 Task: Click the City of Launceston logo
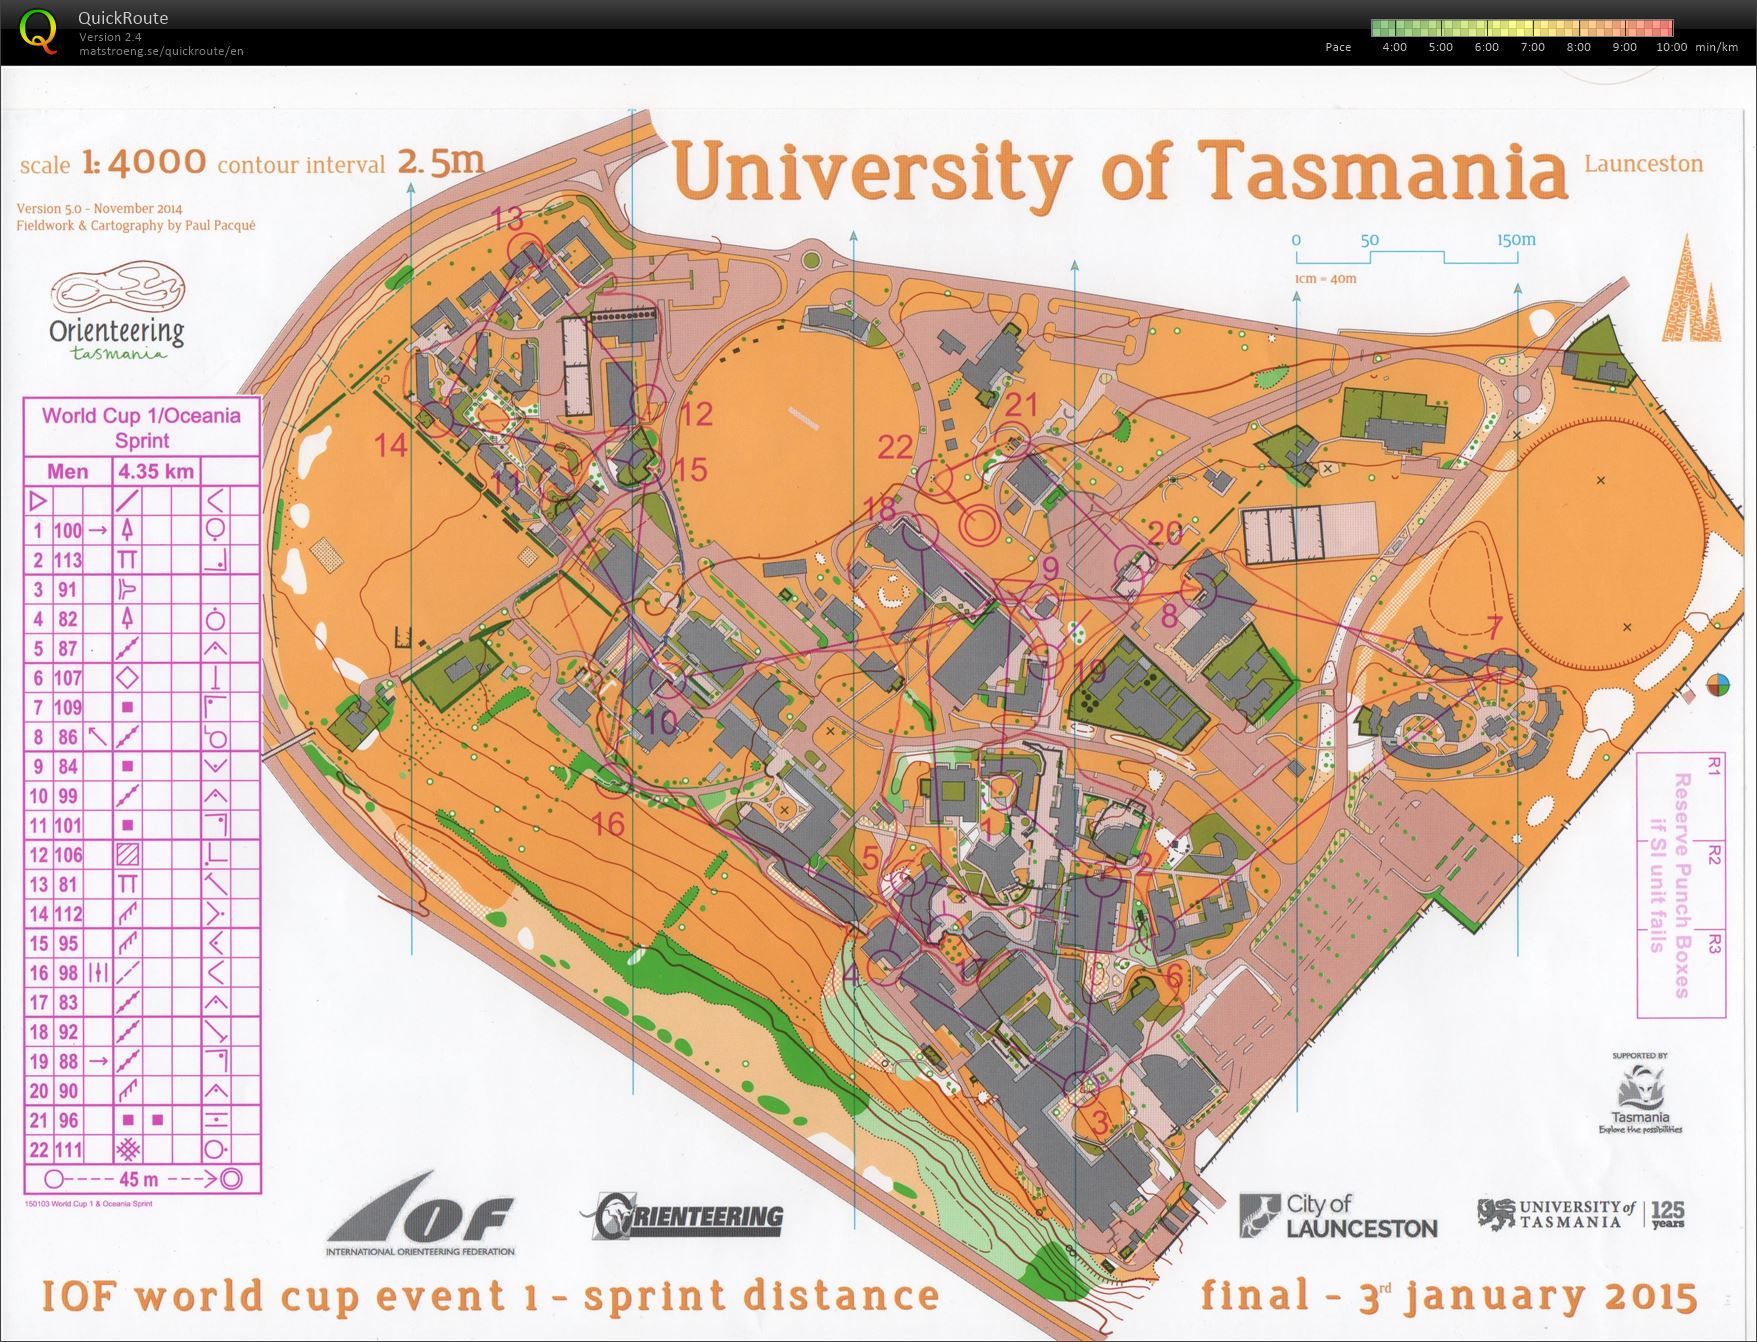tap(1338, 1215)
